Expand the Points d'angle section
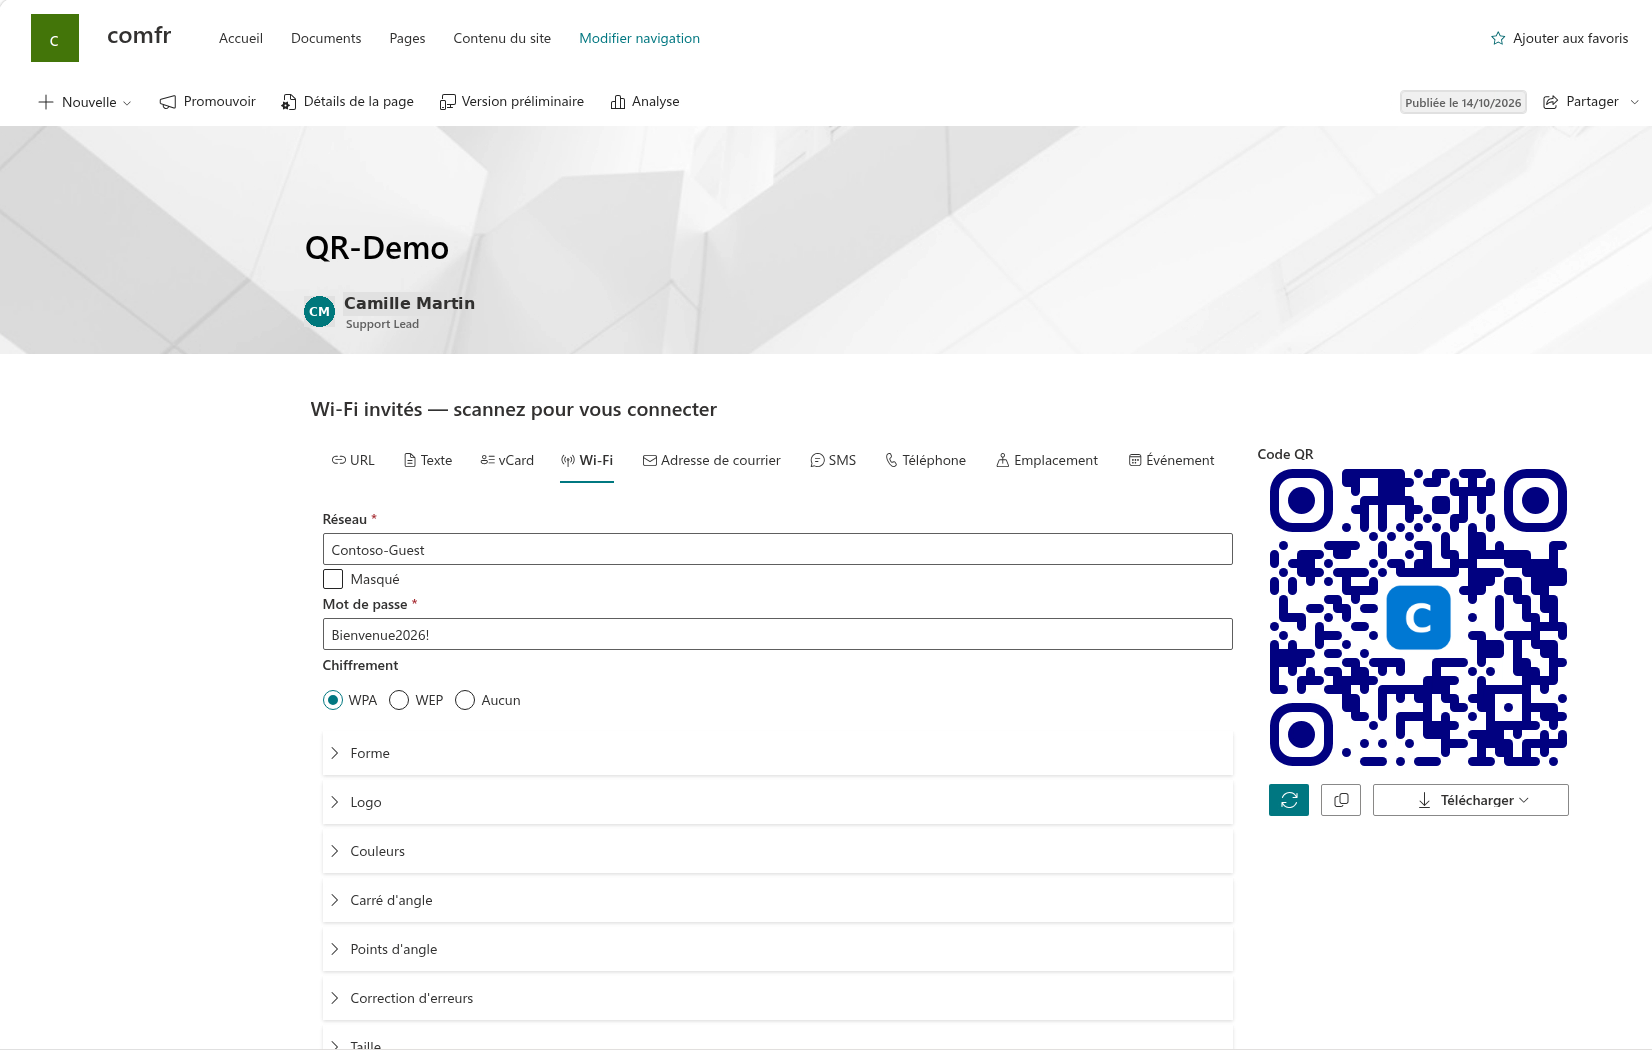This screenshot has width=1652, height=1050. coord(777,949)
